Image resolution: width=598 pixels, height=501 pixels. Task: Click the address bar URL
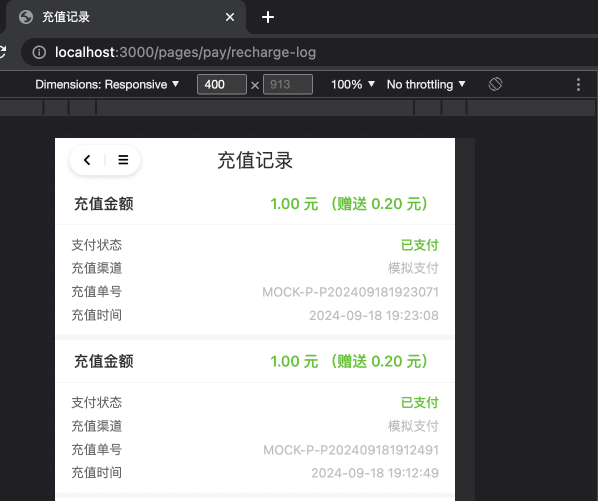click(x=185, y=52)
